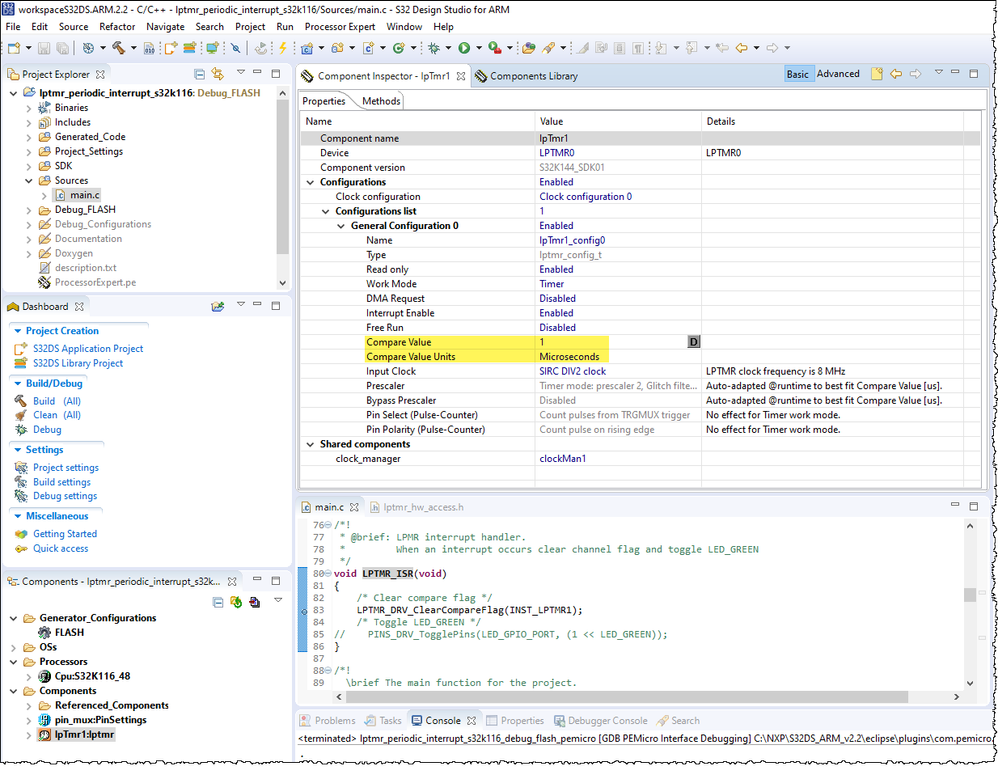Click the hammer Build toolbar icon
This screenshot has width=998, height=767.
point(118,47)
